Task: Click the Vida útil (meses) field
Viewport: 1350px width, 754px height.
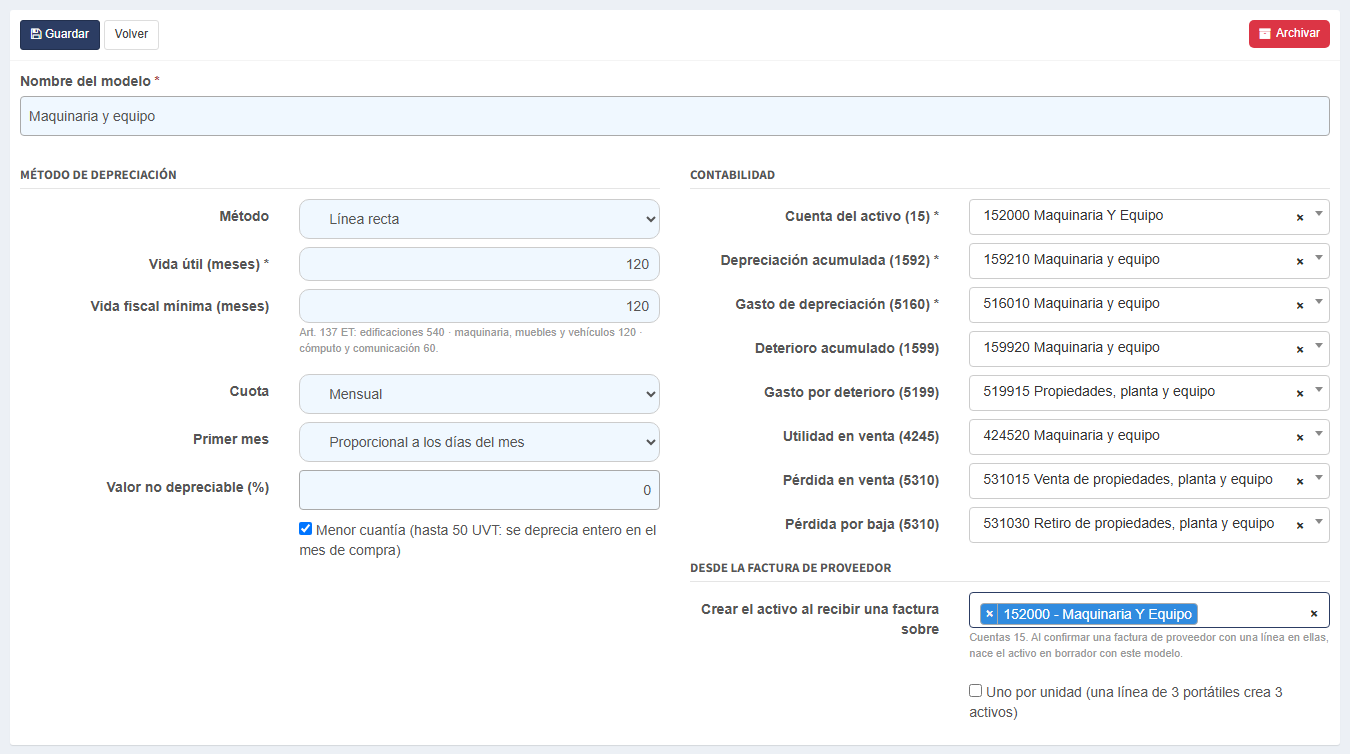Action: tap(479, 264)
